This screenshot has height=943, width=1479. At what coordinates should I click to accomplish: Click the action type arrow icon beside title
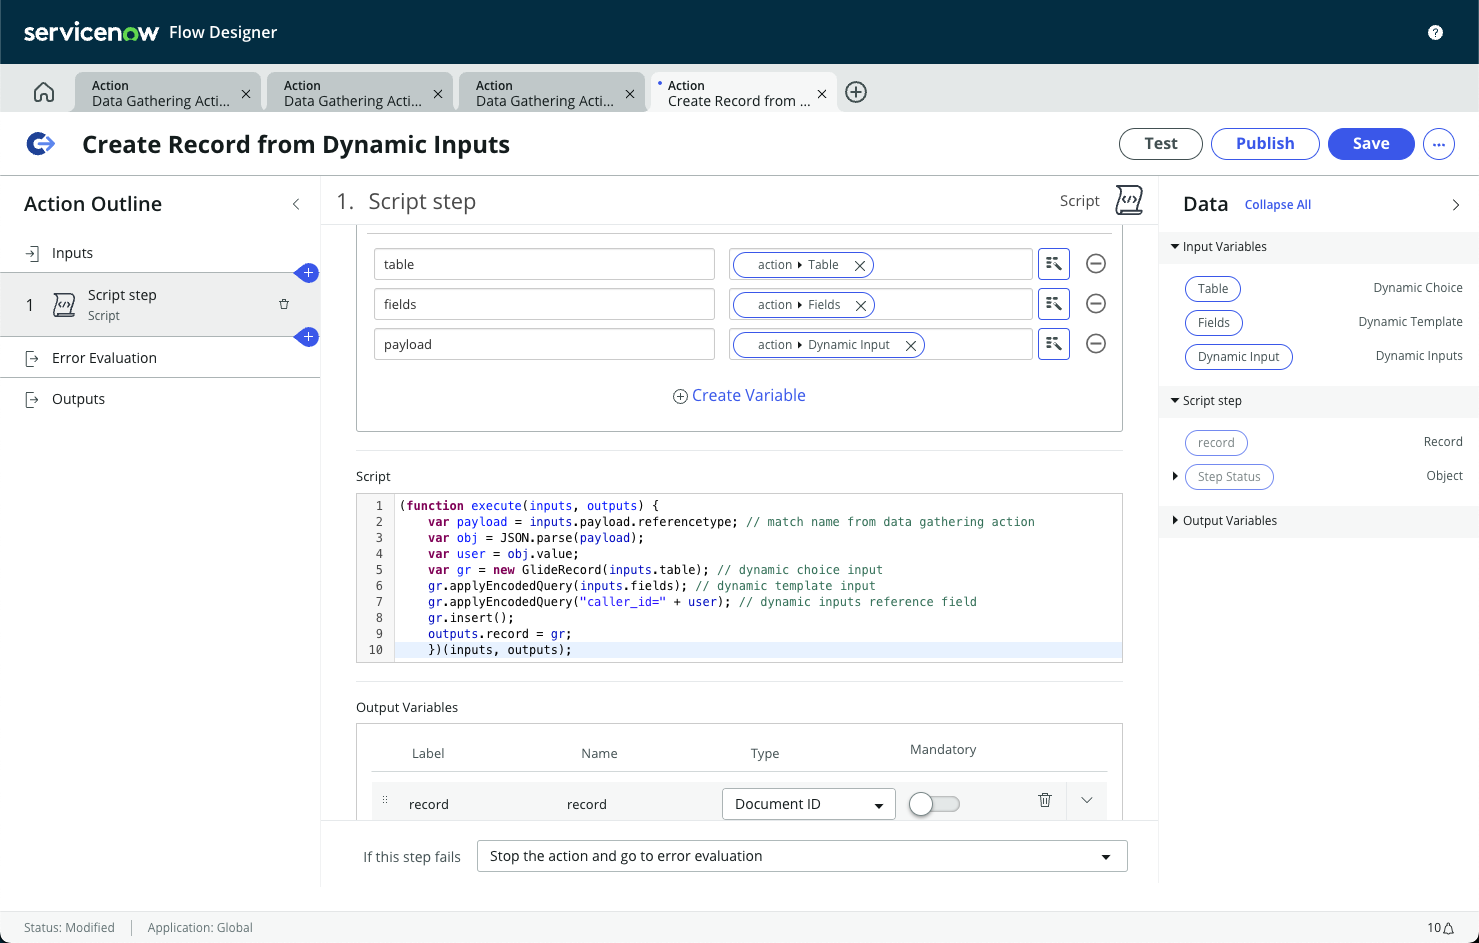click(41, 144)
